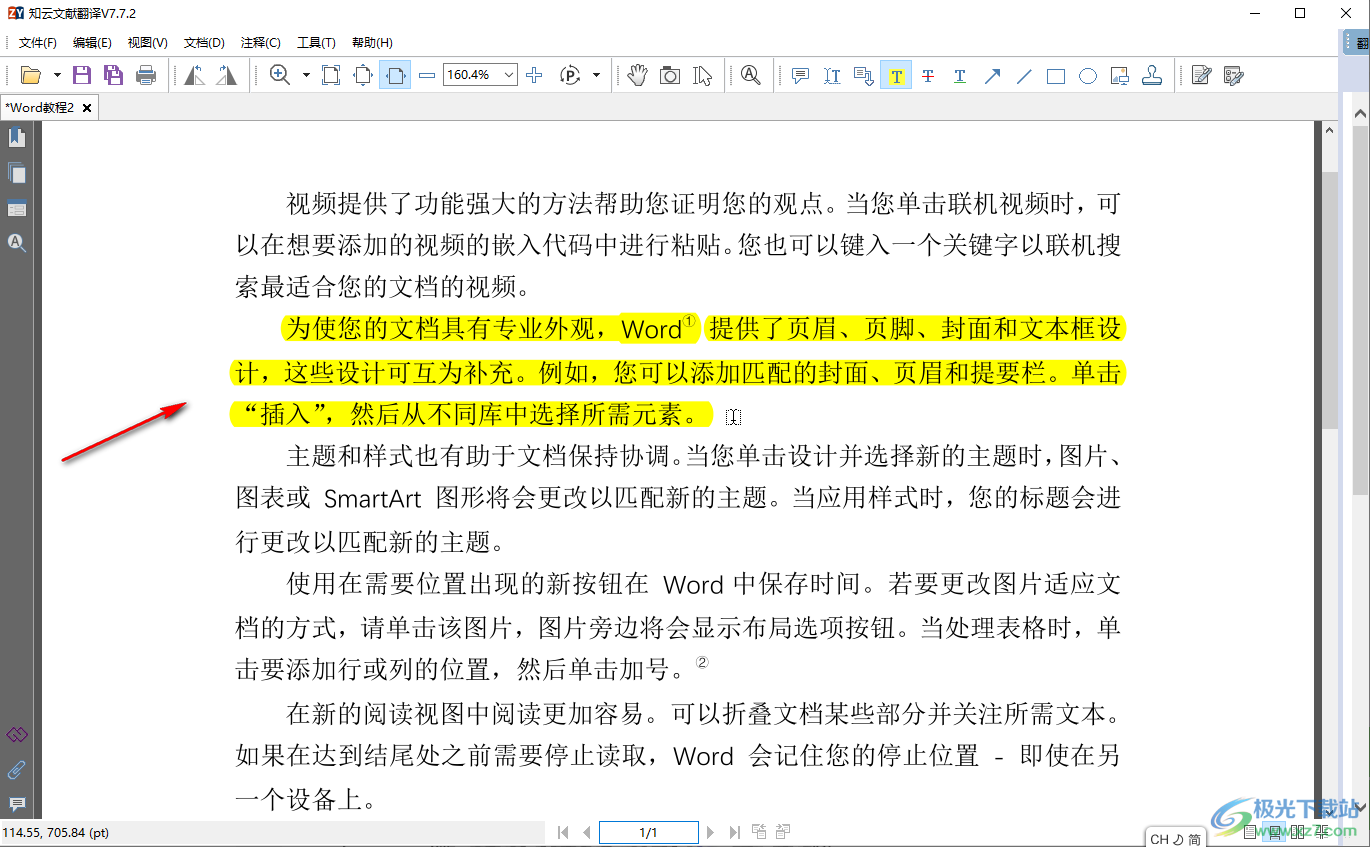Viewport: 1370px width, 847px height.
Task: Add a sticky note comment
Action: pyautogui.click(x=800, y=75)
